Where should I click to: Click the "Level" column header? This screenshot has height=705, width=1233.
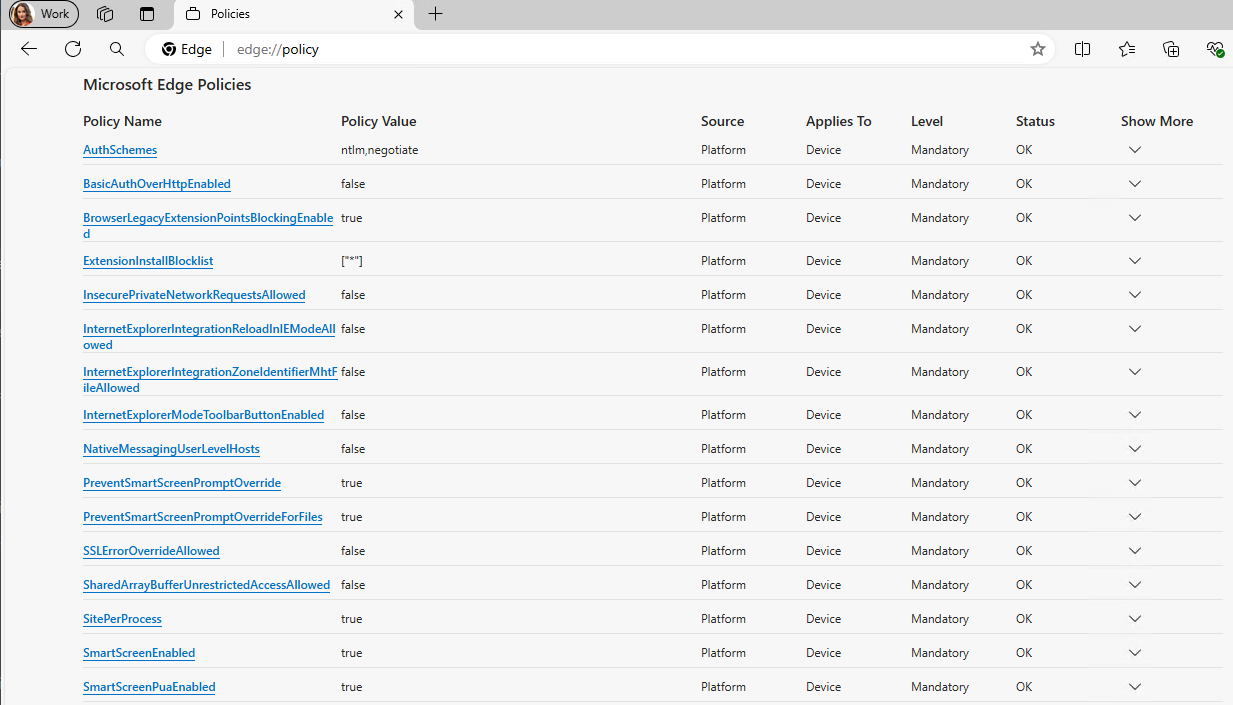pos(927,121)
